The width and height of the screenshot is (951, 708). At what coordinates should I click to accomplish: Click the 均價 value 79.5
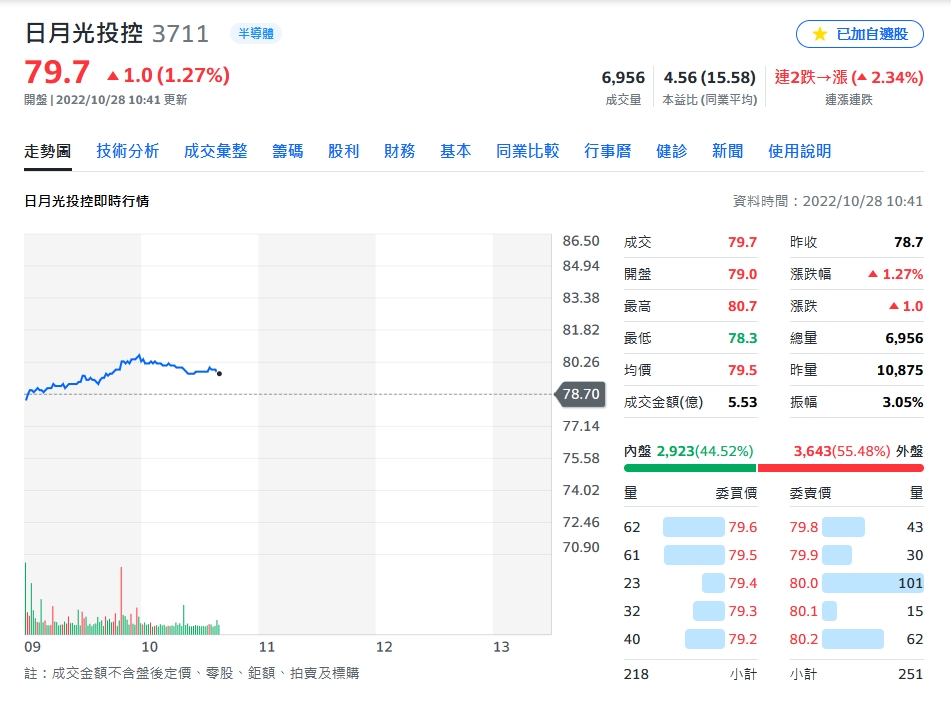(742, 370)
